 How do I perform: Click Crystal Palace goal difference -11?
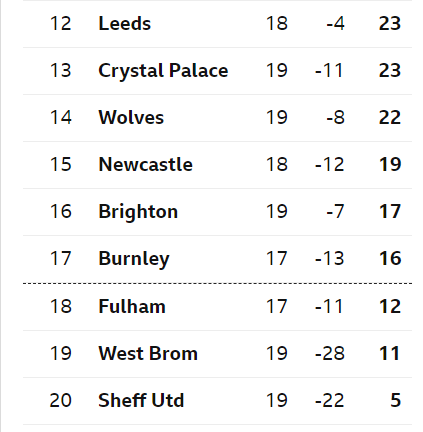(329, 71)
